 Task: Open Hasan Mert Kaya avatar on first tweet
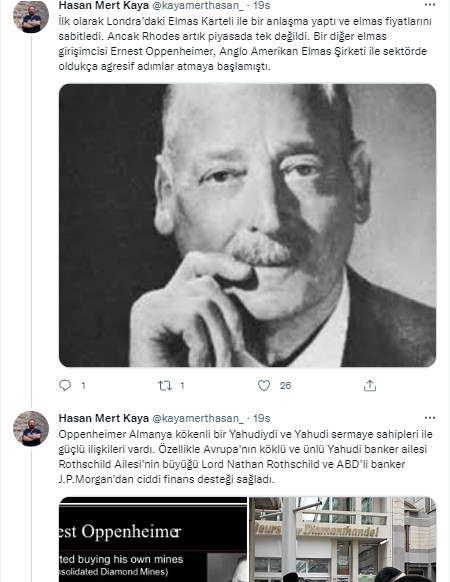coord(31,16)
